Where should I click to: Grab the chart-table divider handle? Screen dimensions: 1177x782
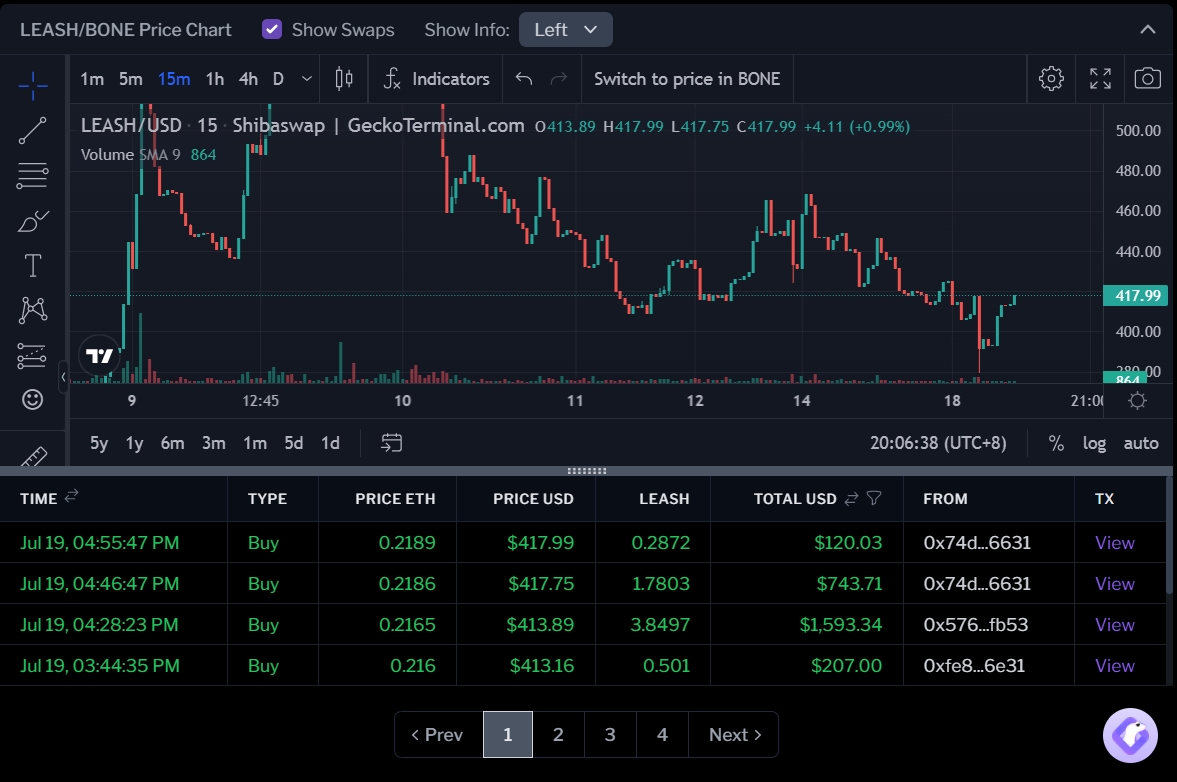coord(587,471)
